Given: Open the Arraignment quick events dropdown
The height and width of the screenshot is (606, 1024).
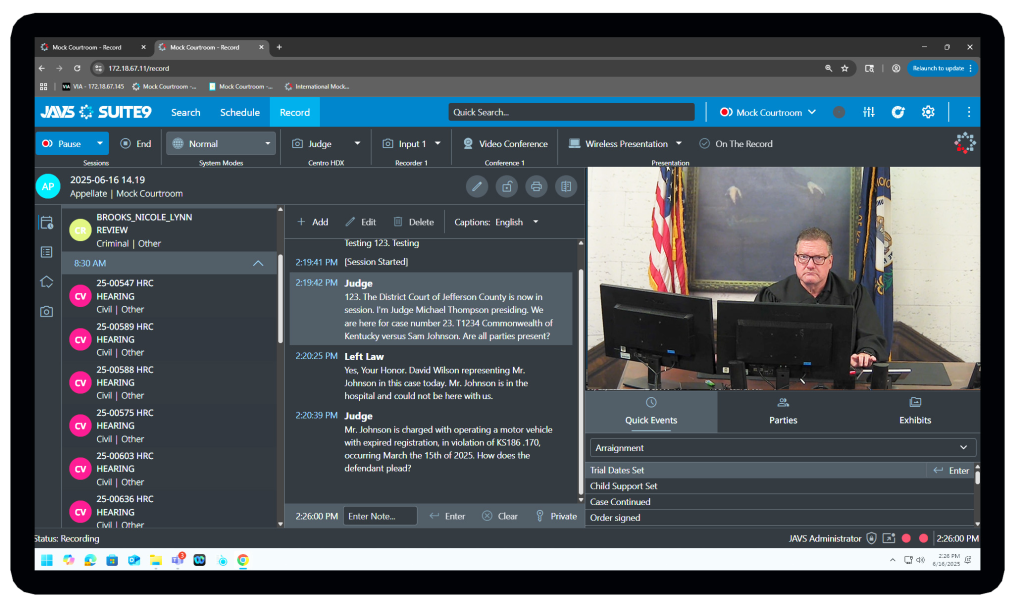Looking at the screenshot, I should click(x=782, y=447).
